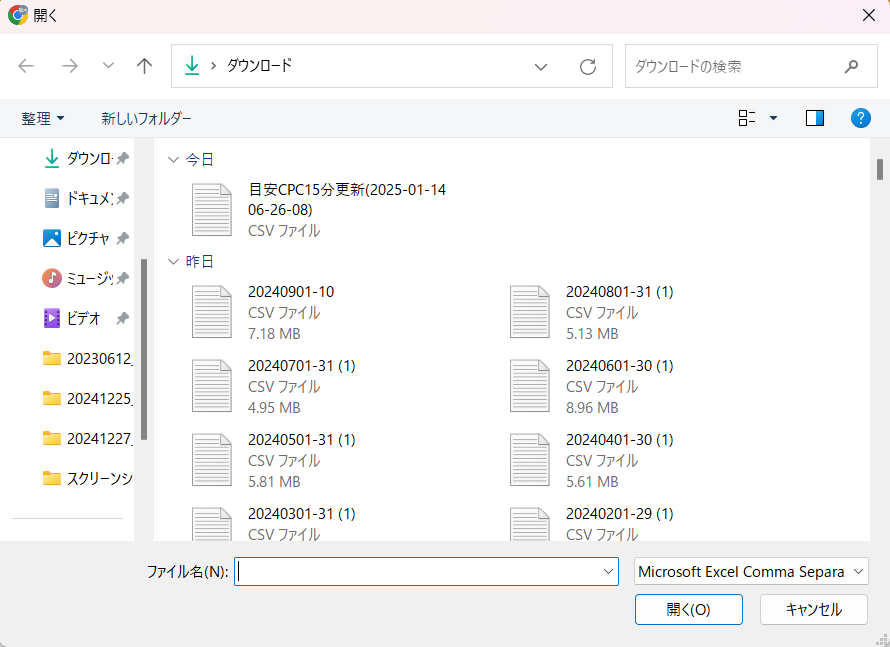Click the search magnifier icon
Screen dimensions: 890x647
851,67
